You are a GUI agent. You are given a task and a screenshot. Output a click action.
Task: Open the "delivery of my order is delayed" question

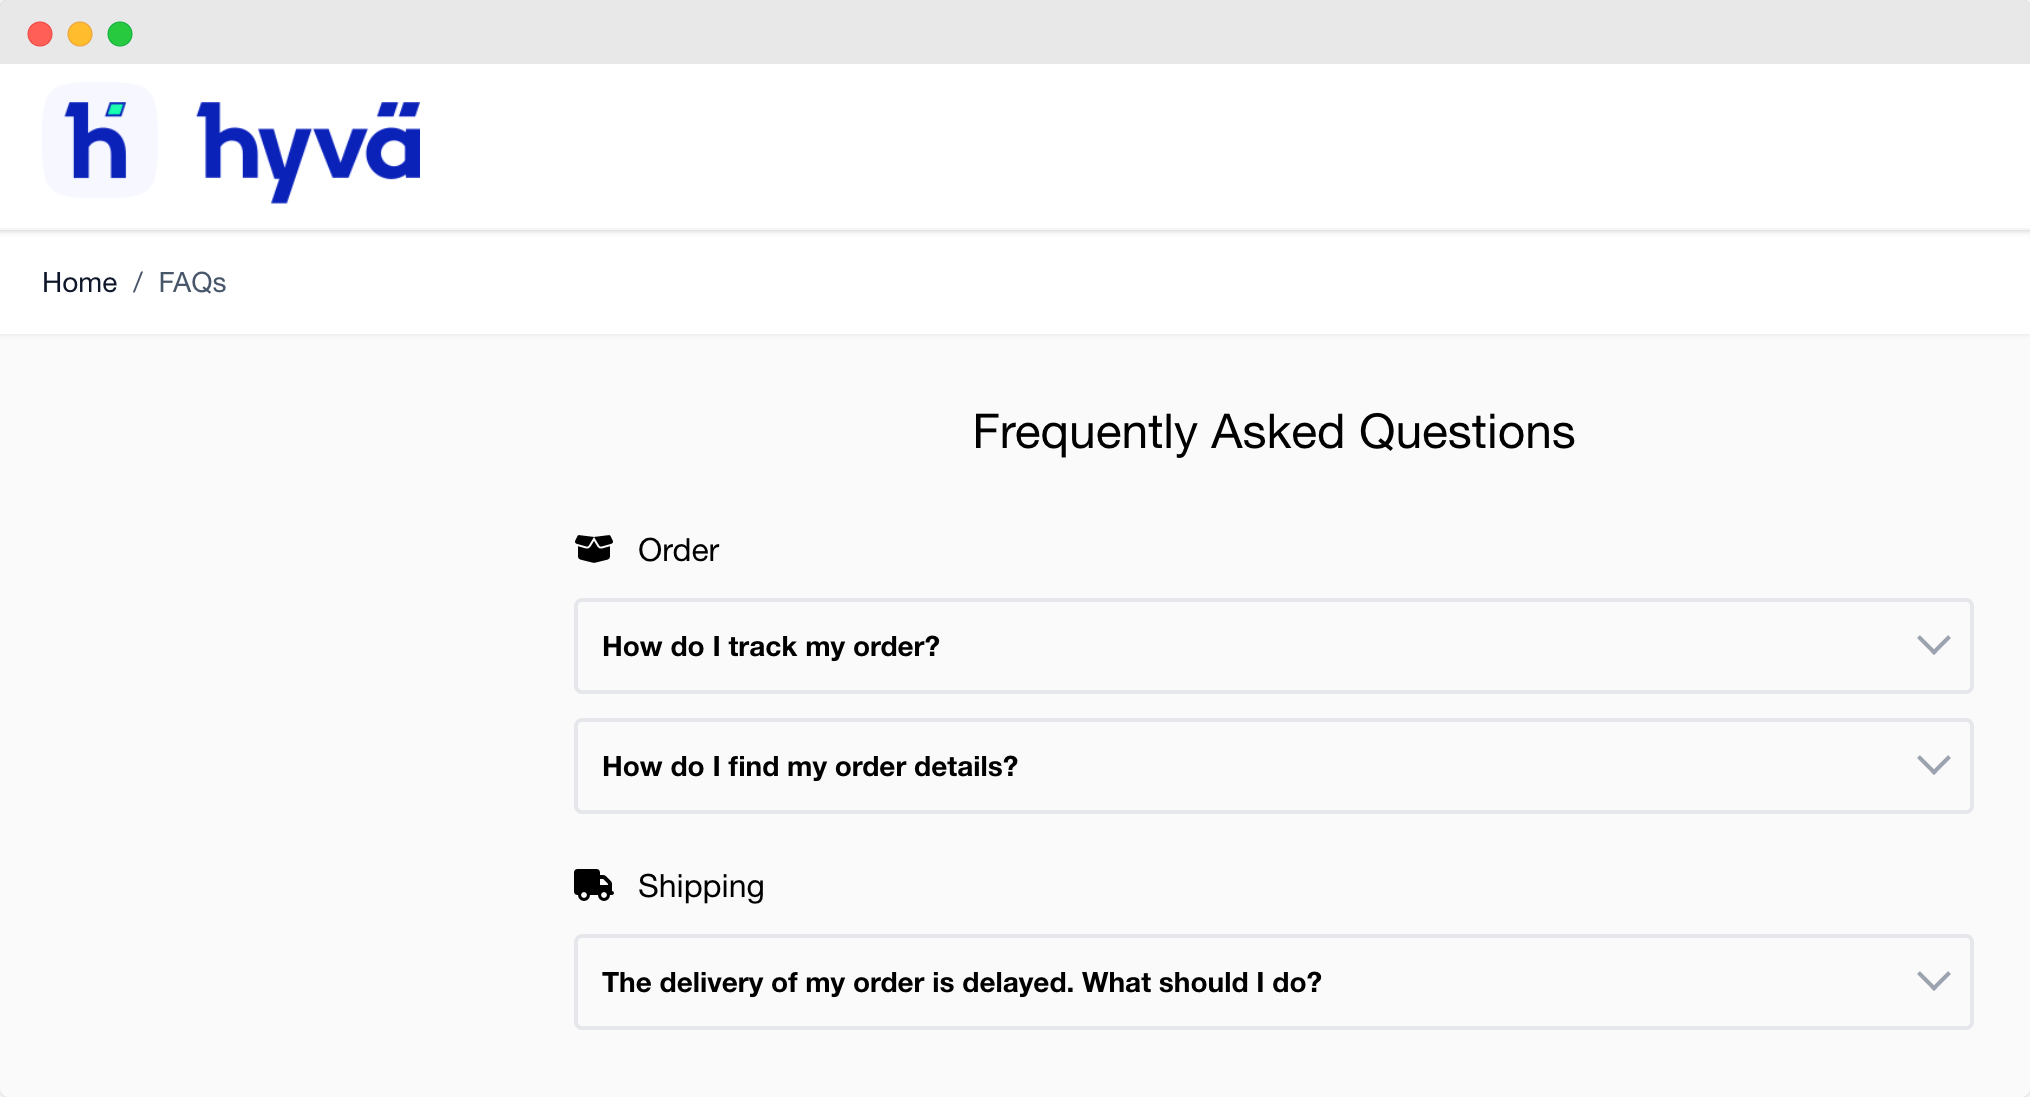click(x=961, y=983)
